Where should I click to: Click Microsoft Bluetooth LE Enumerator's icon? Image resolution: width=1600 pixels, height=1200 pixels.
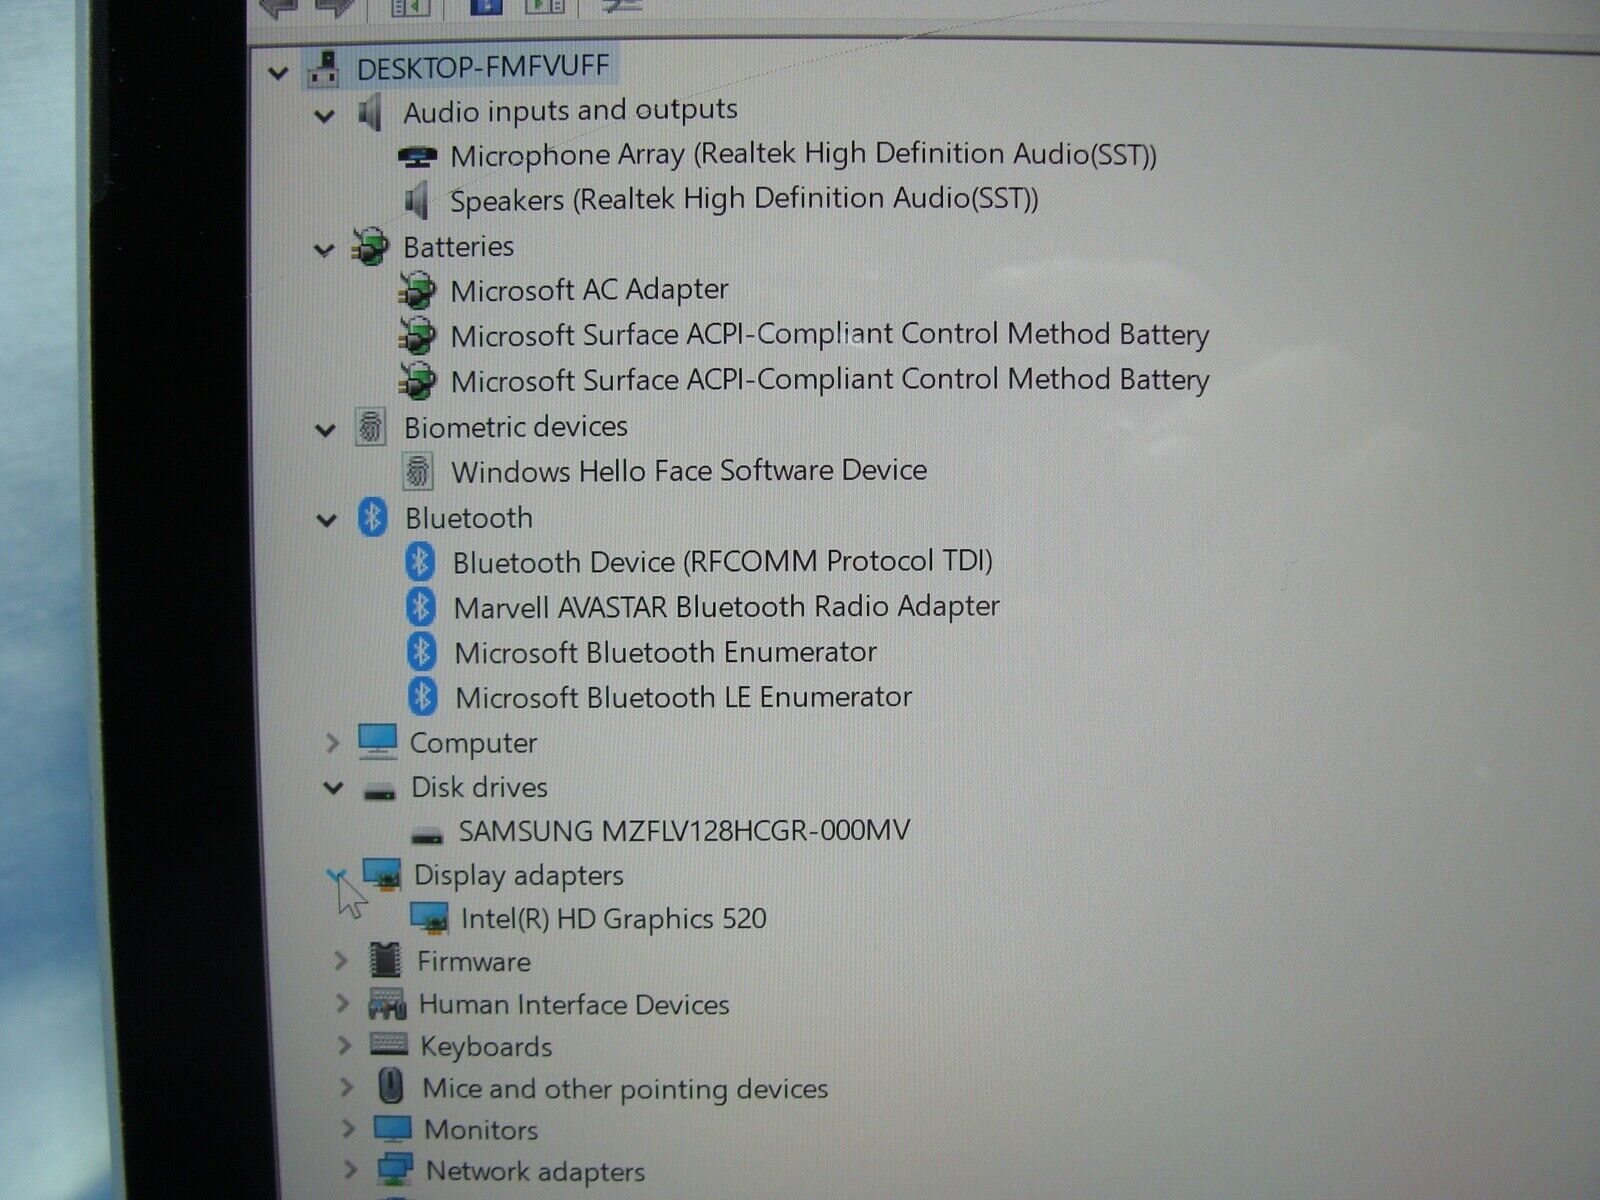[x=423, y=696]
